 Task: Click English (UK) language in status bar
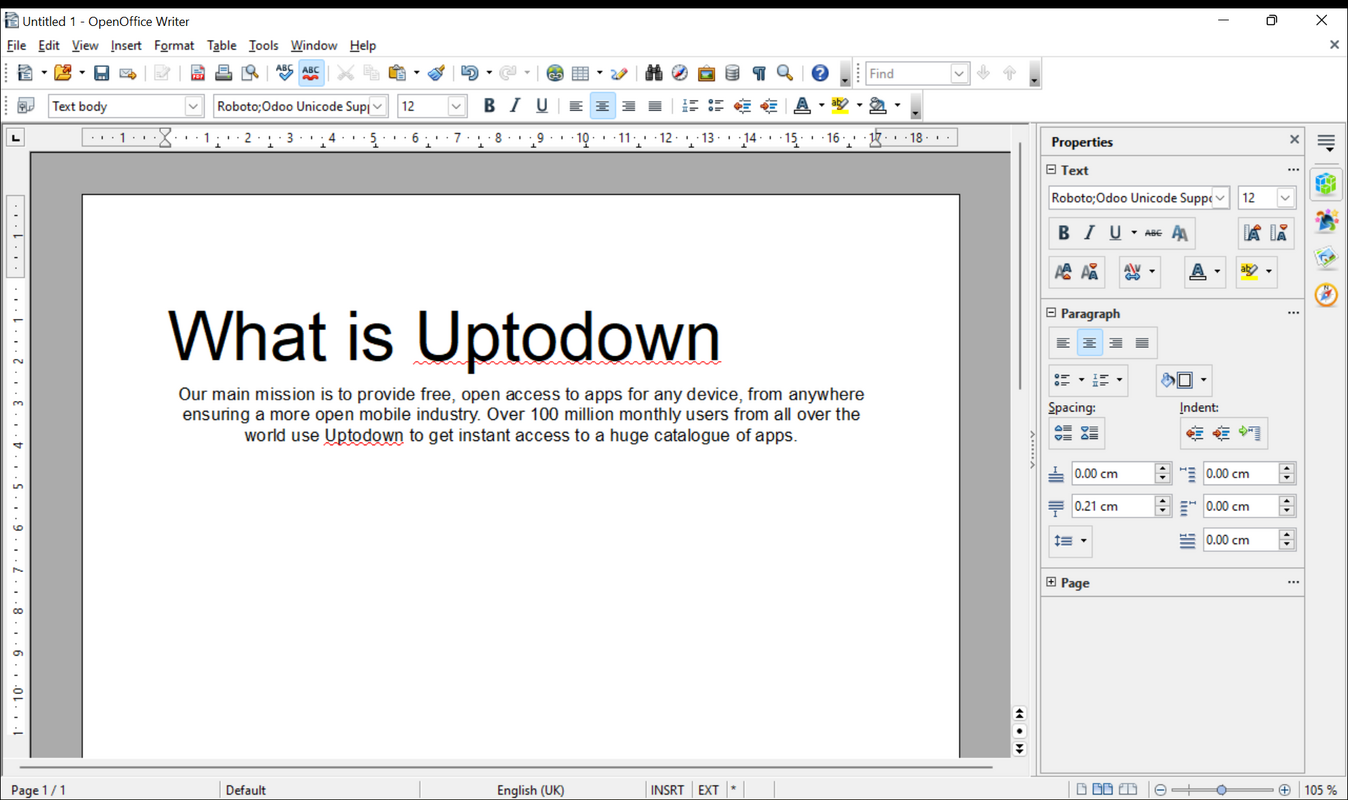pyautogui.click(x=530, y=790)
